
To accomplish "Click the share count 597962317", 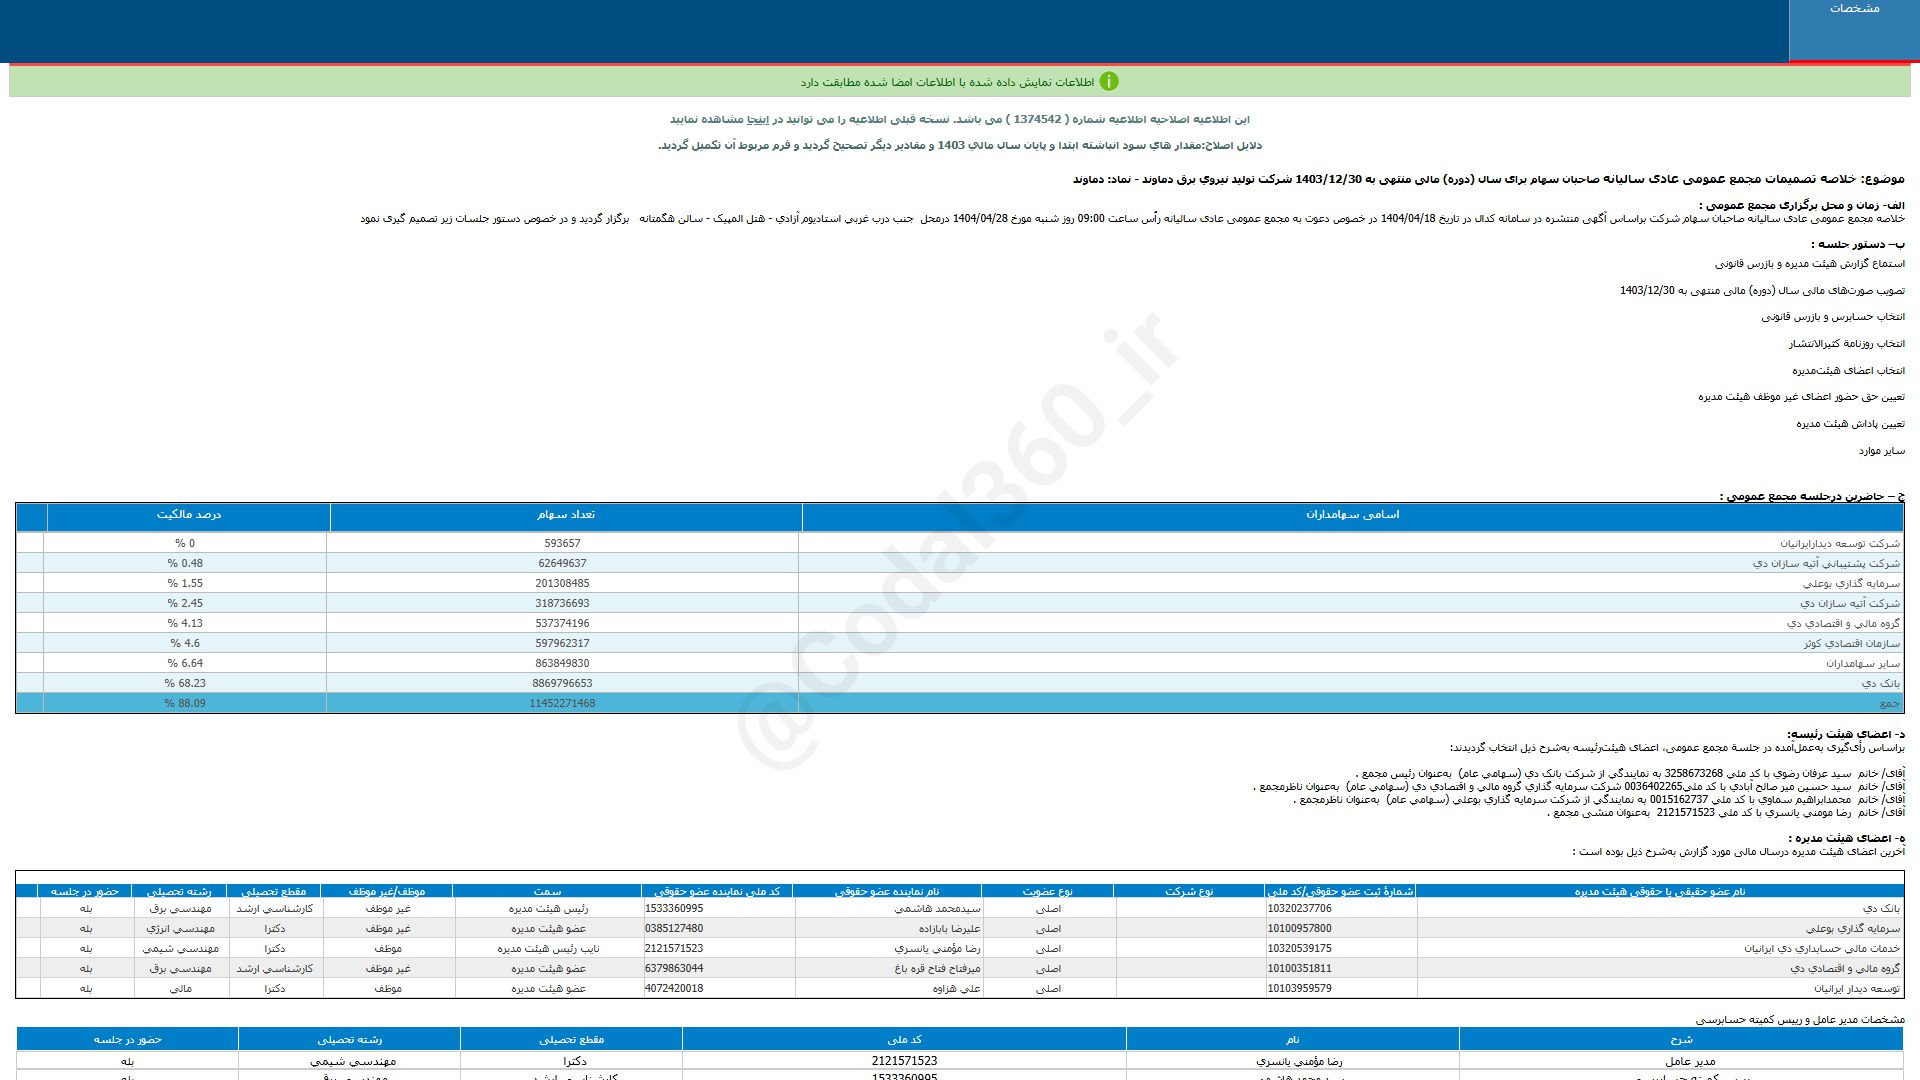I will point(562,643).
